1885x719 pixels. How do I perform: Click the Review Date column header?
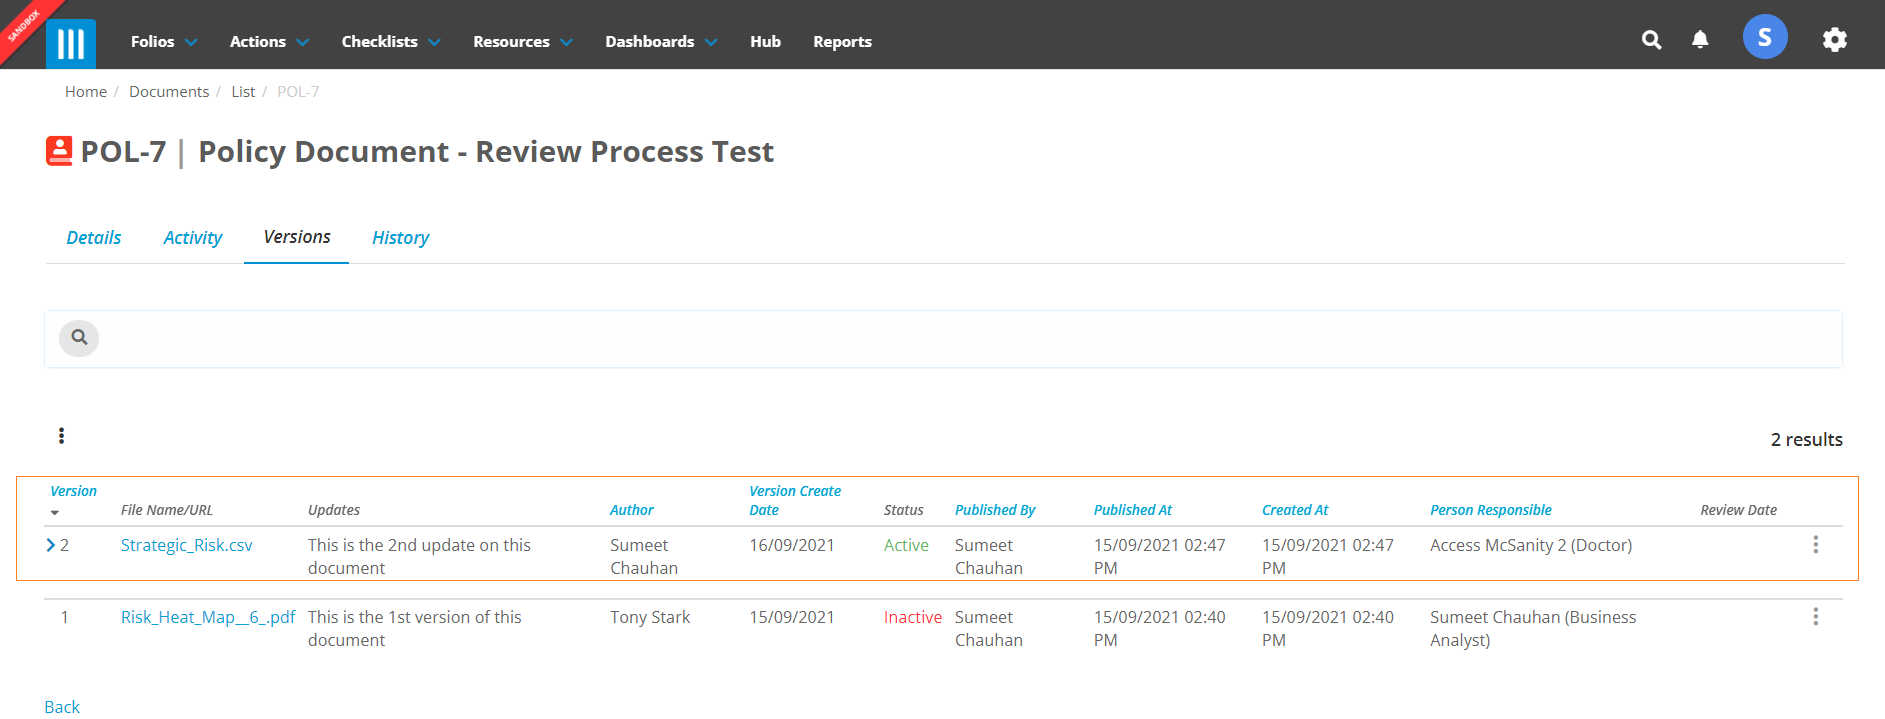pyautogui.click(x=1738, y=510)
